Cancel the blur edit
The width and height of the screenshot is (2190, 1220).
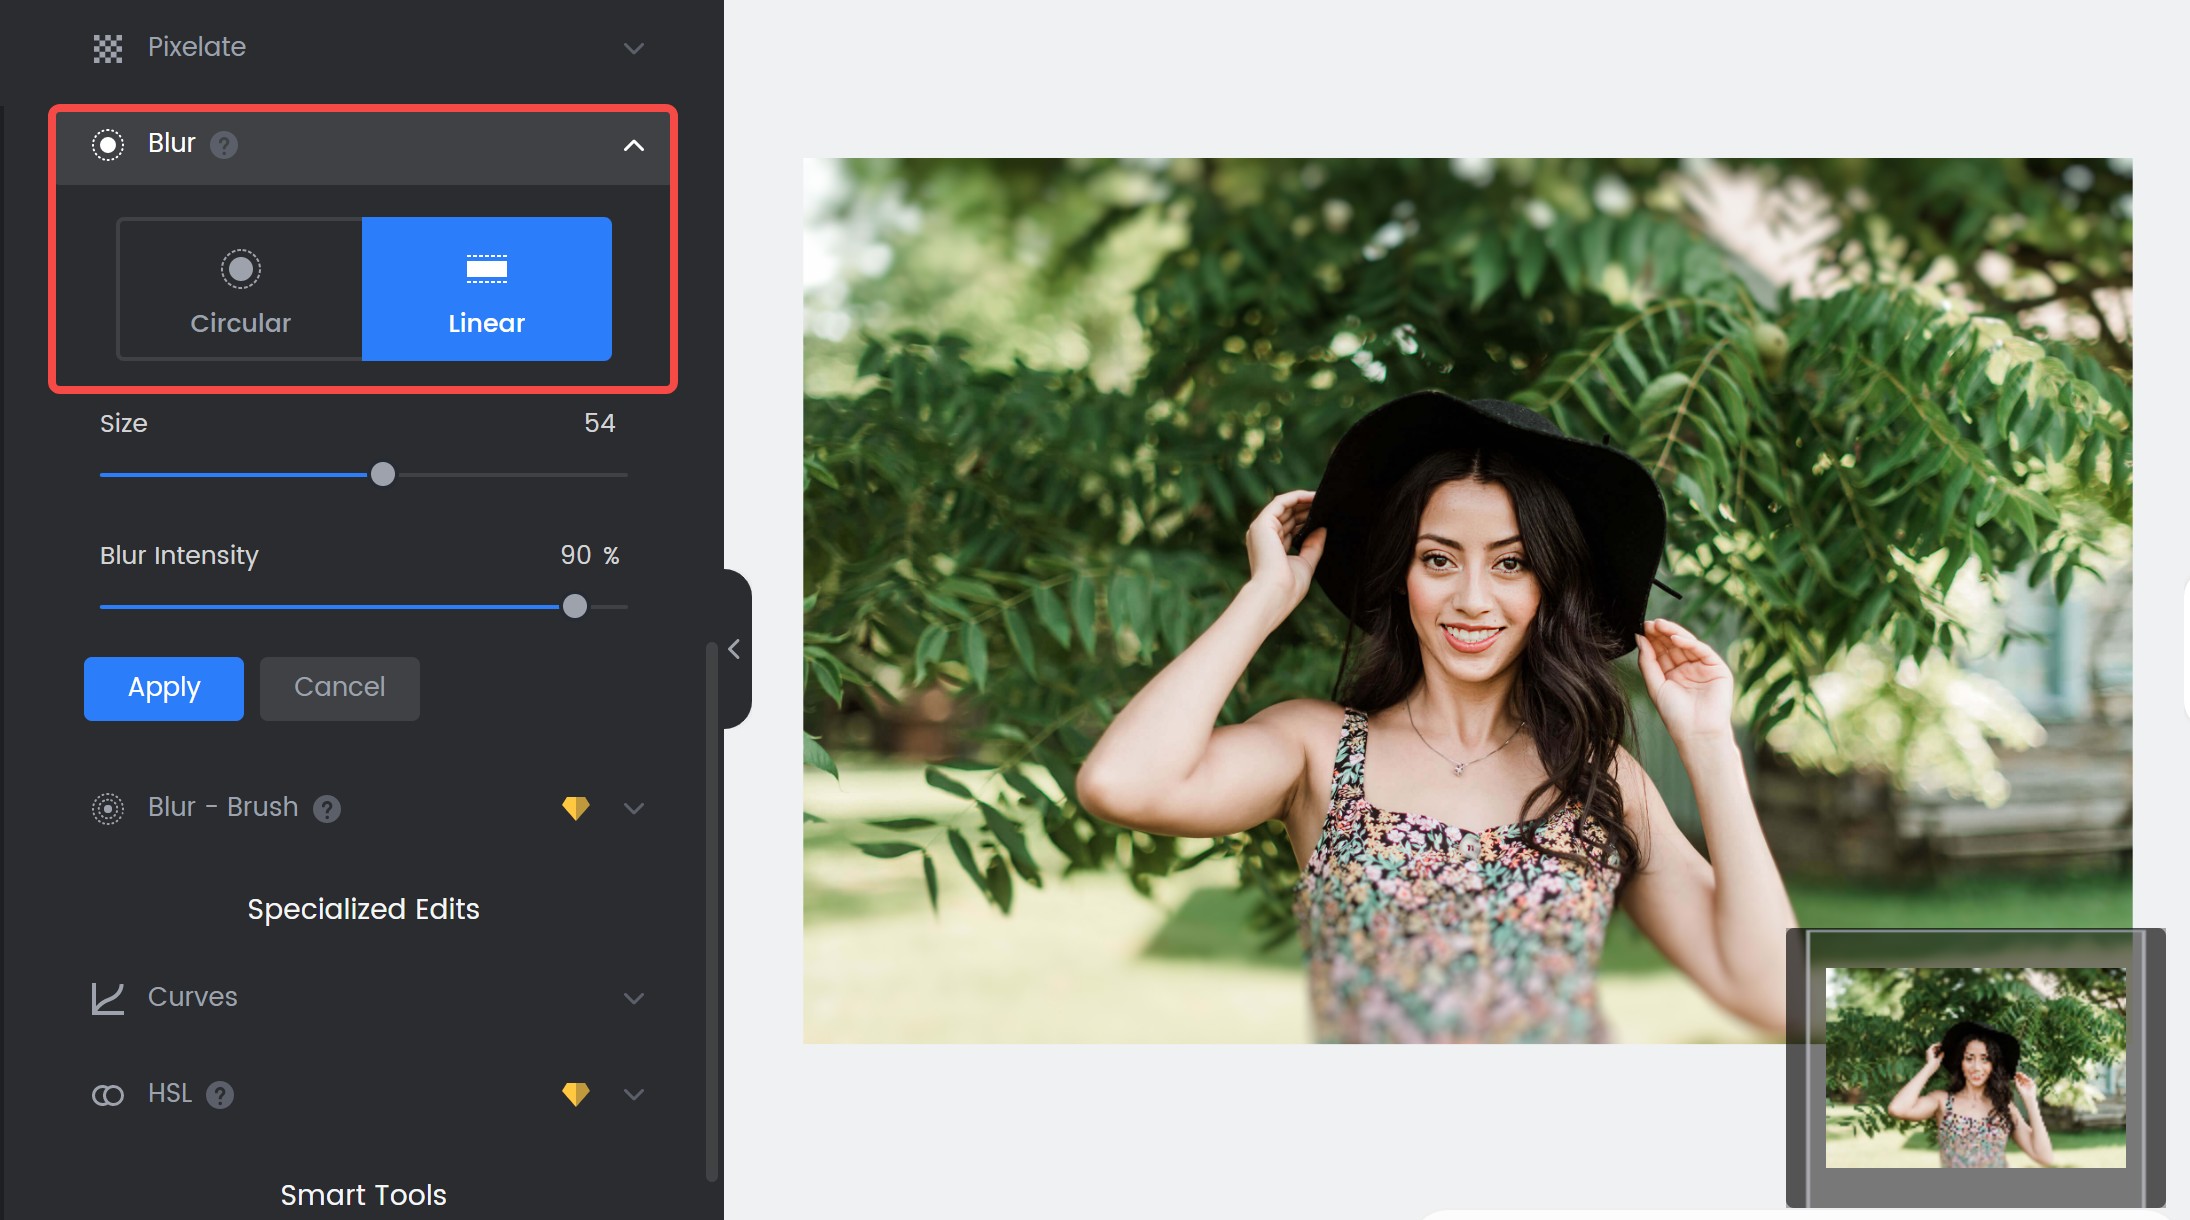click(x=340, y=688)
